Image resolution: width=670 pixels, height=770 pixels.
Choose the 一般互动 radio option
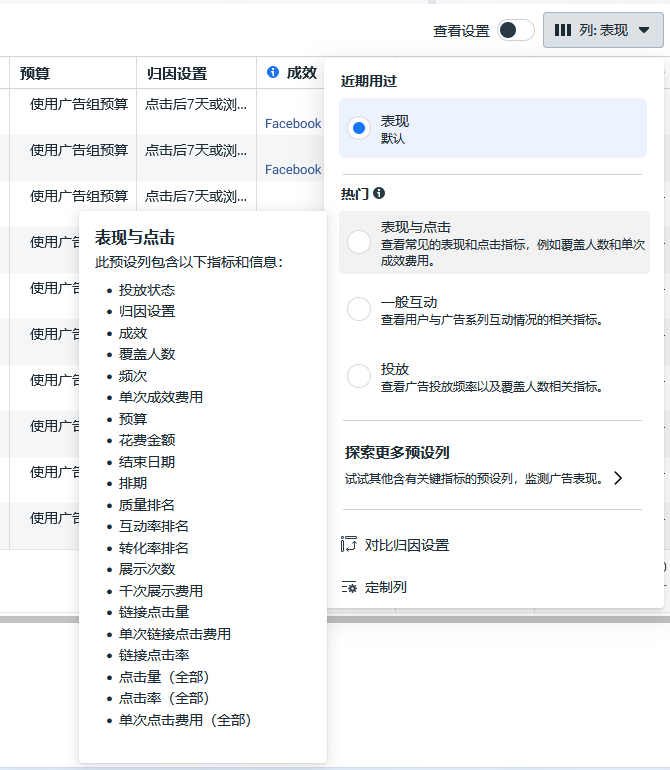click(359, 309)
